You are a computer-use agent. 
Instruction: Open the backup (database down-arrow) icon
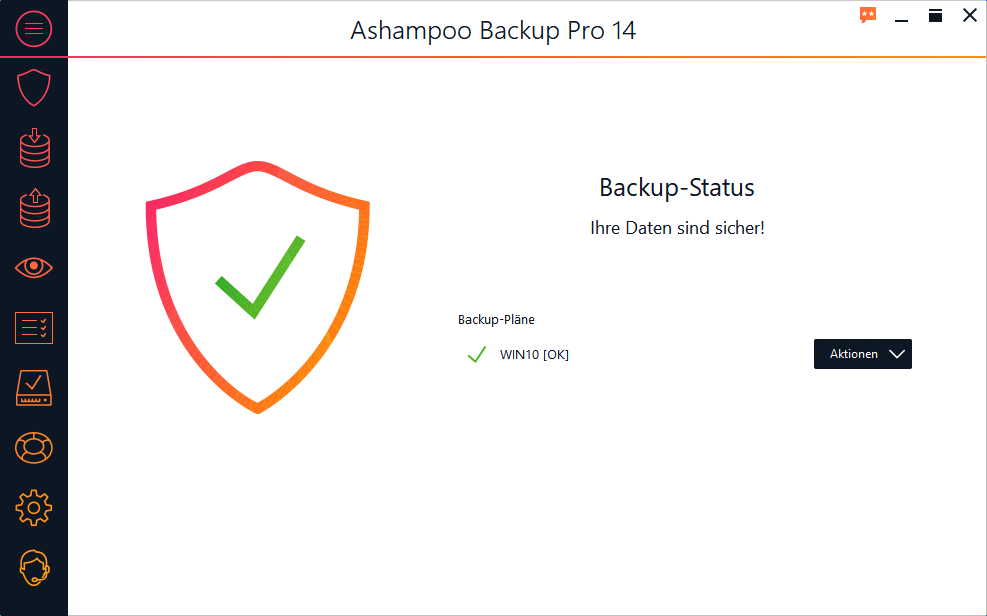point(34,148)
